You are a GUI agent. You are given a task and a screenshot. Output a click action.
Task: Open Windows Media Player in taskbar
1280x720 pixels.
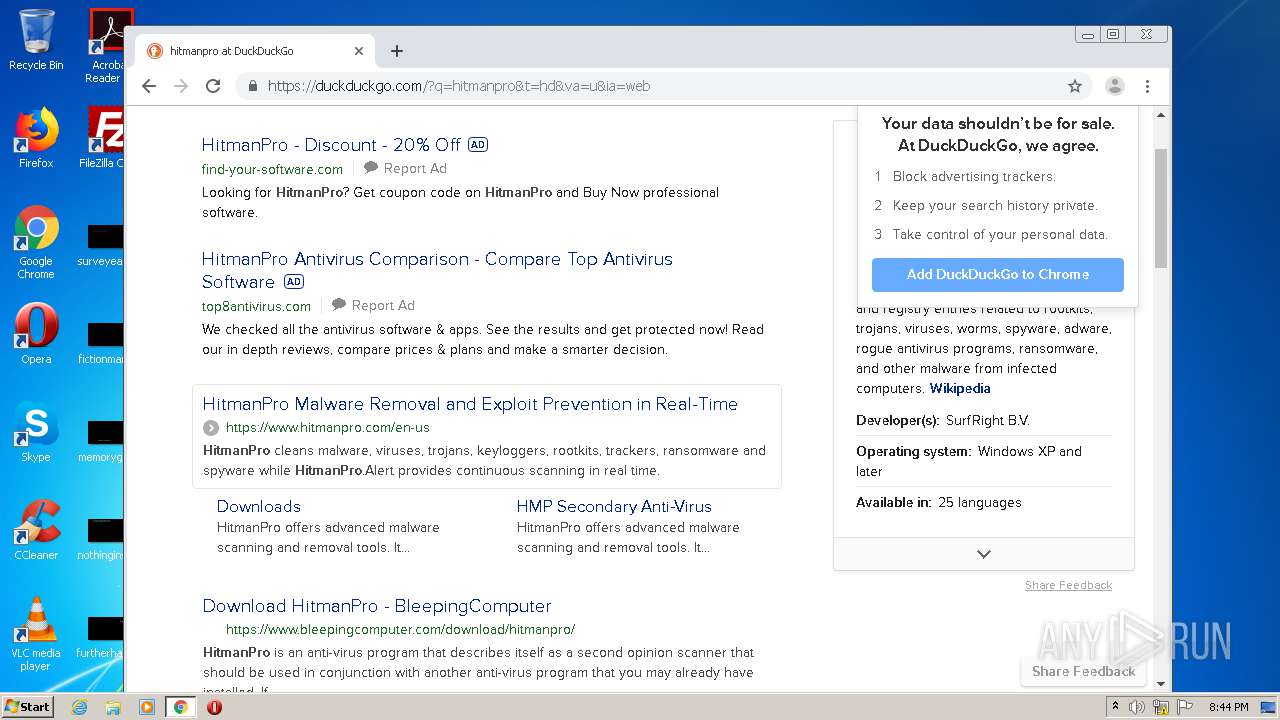(147, 707)
